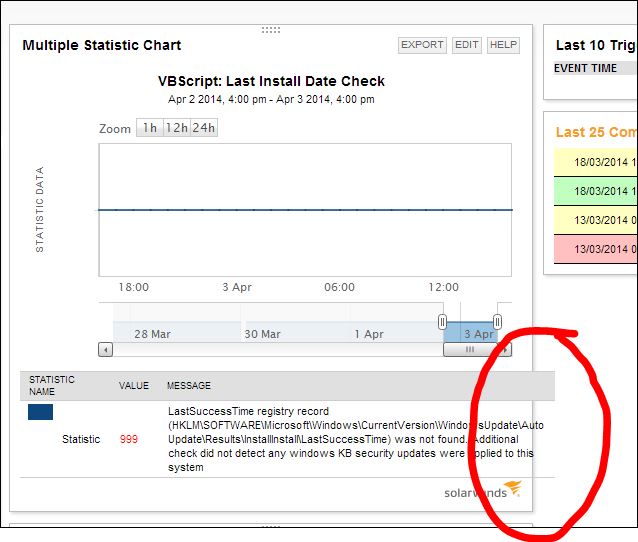The image size is (638, 542).
Task: Click the STATISTIC NAME column header
Action: point(52,385)
